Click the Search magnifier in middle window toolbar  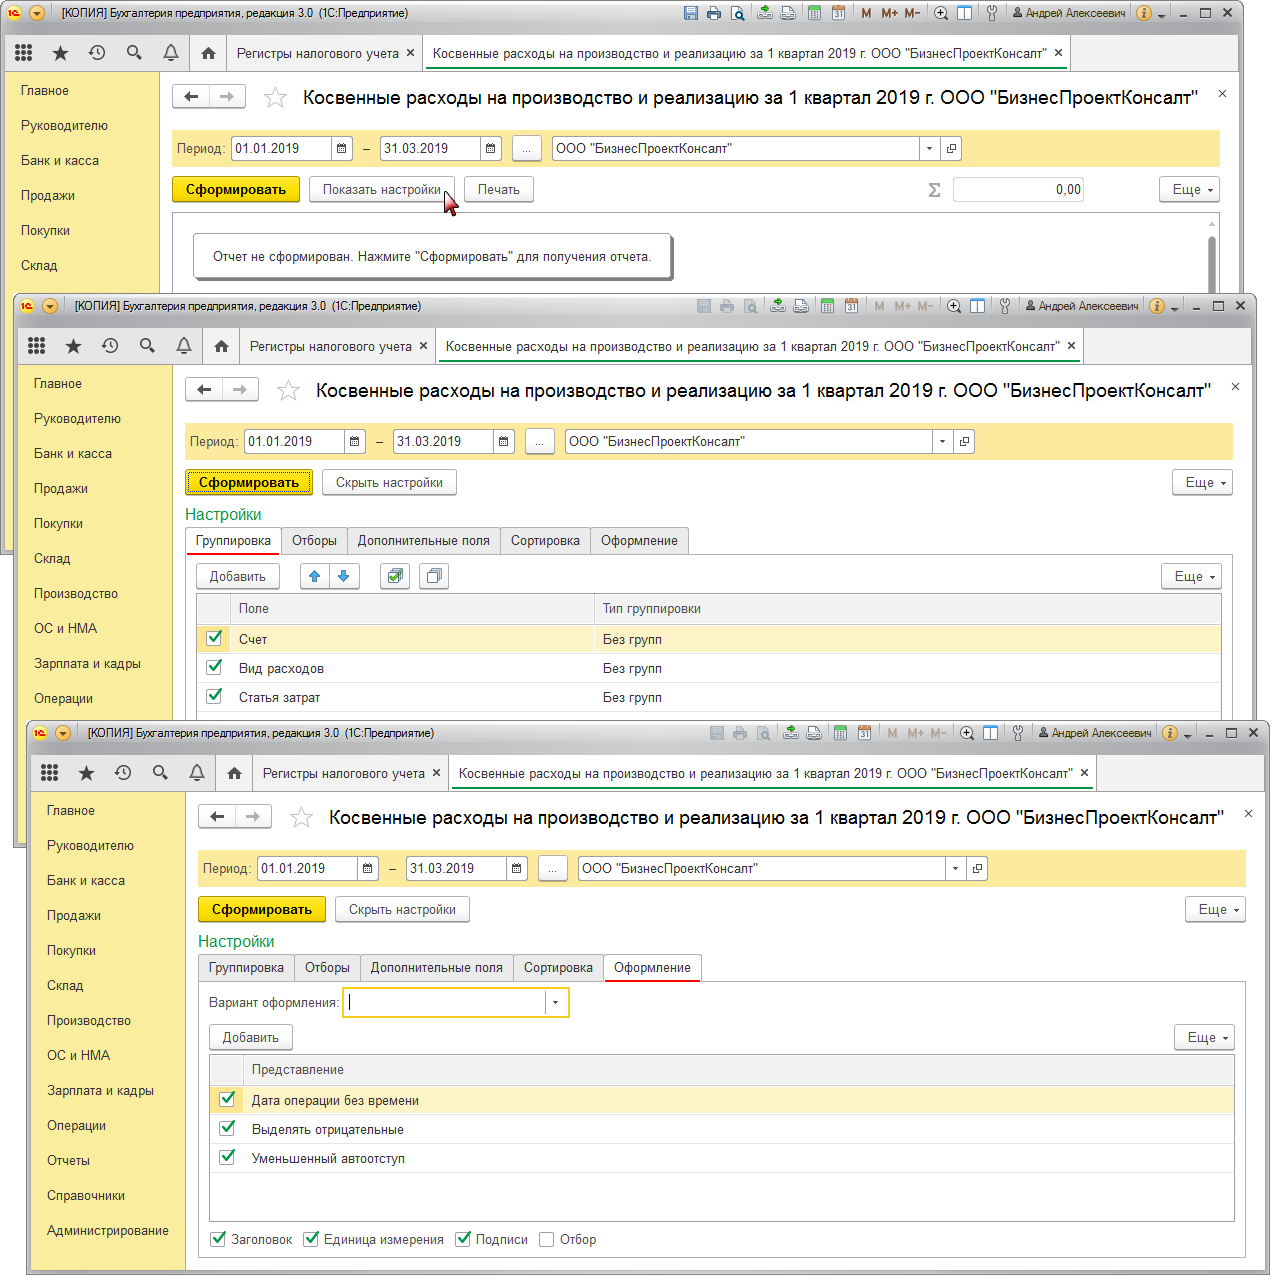pyautogui.click(x=147, y=346)
